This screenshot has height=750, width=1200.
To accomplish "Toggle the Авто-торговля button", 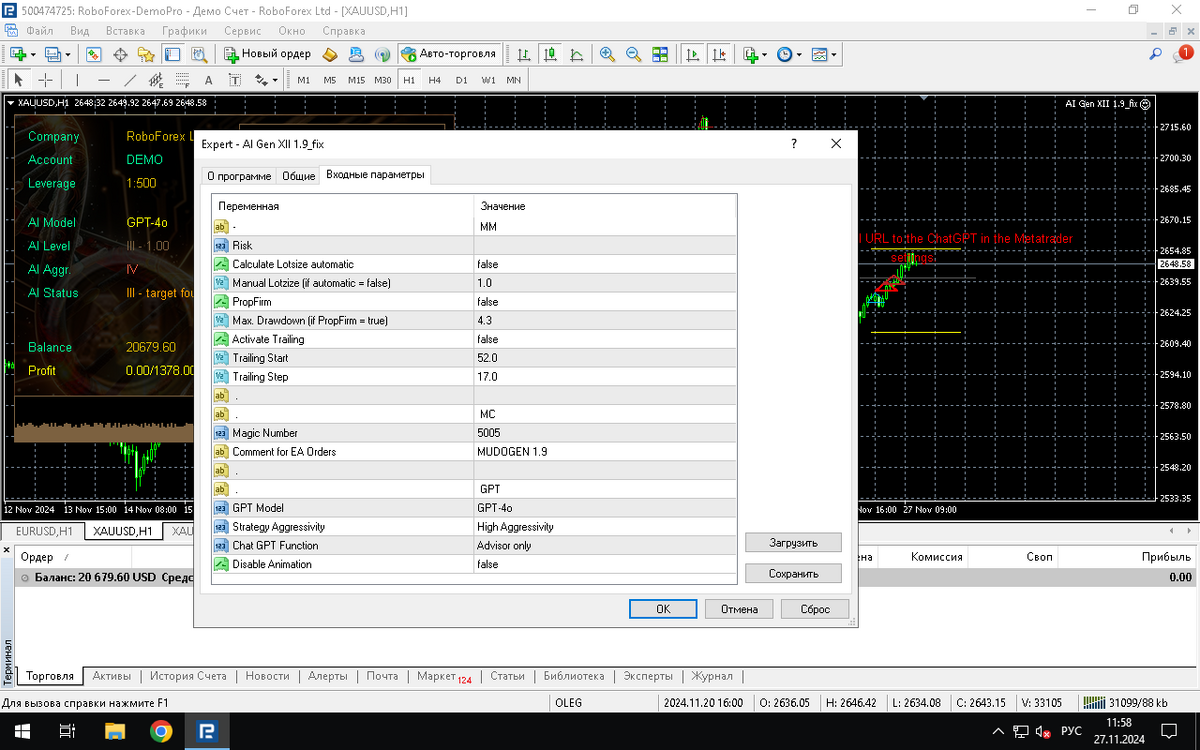I will click(449, 54).
